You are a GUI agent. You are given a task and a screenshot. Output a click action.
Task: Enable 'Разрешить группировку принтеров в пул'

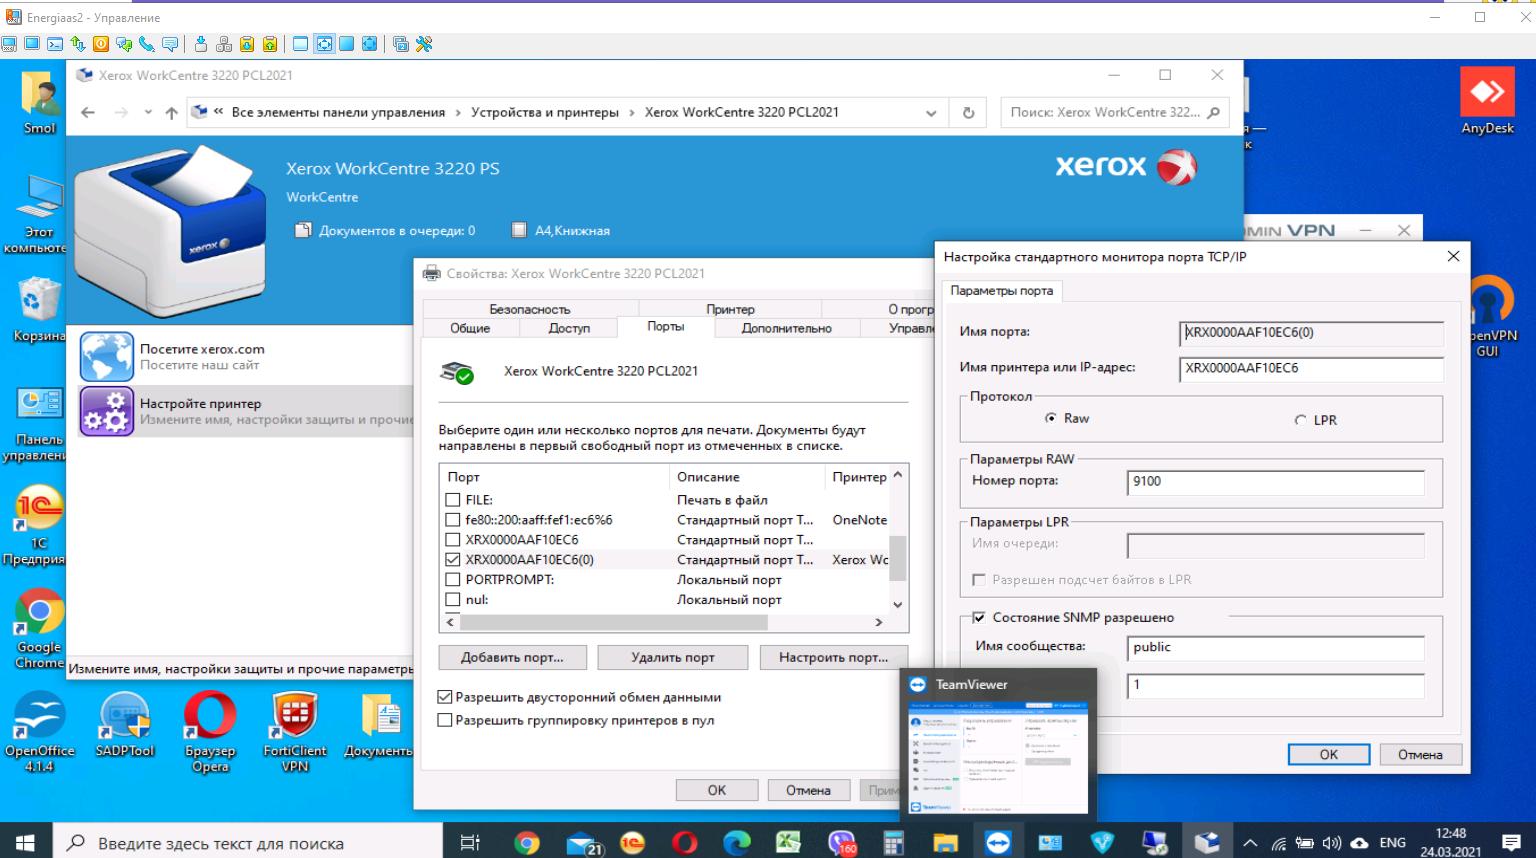tap(446, 720)
